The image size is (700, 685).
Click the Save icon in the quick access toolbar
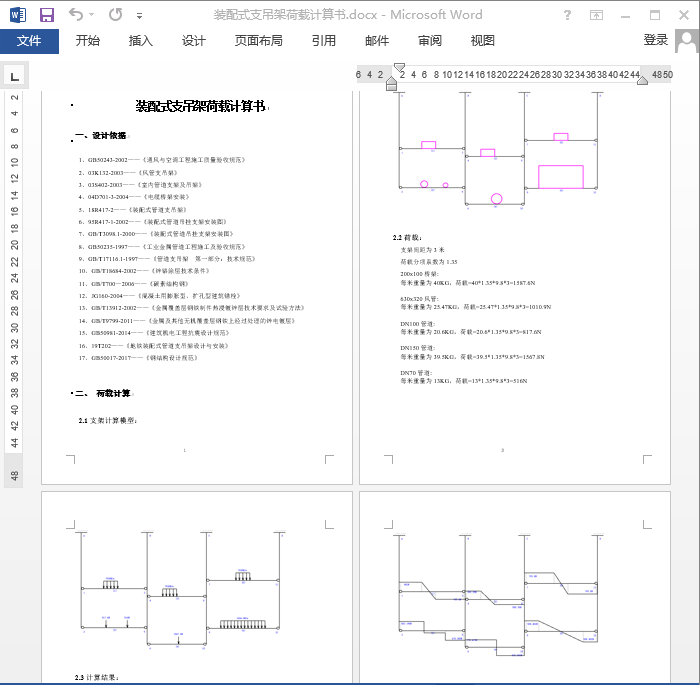(x=46, y=15)
